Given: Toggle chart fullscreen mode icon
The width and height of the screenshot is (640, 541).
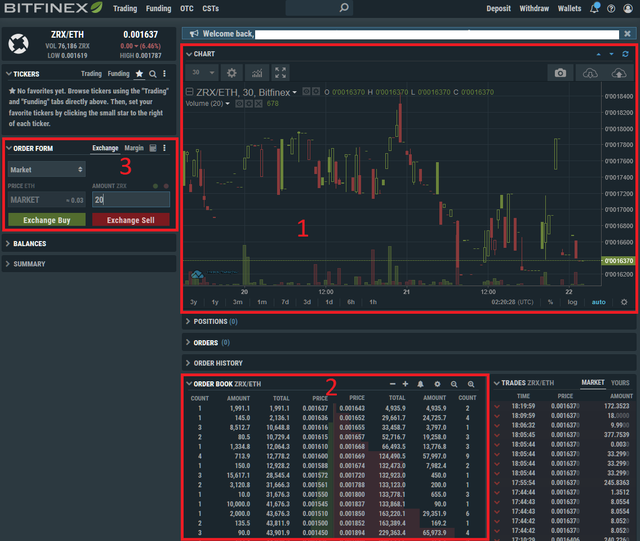Looking at the screenshot, I should (280, 73).
